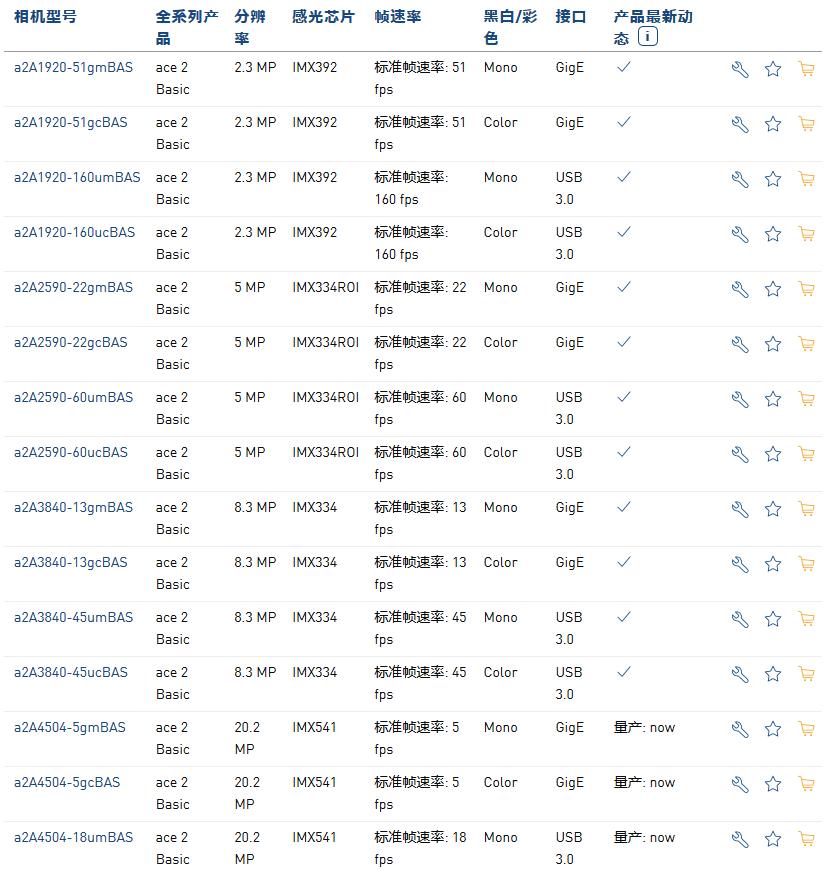Open the a2A2590-22gcBAS product link
Screen dimensions: 826x869
pyautogui.click(x=70, y=343)
